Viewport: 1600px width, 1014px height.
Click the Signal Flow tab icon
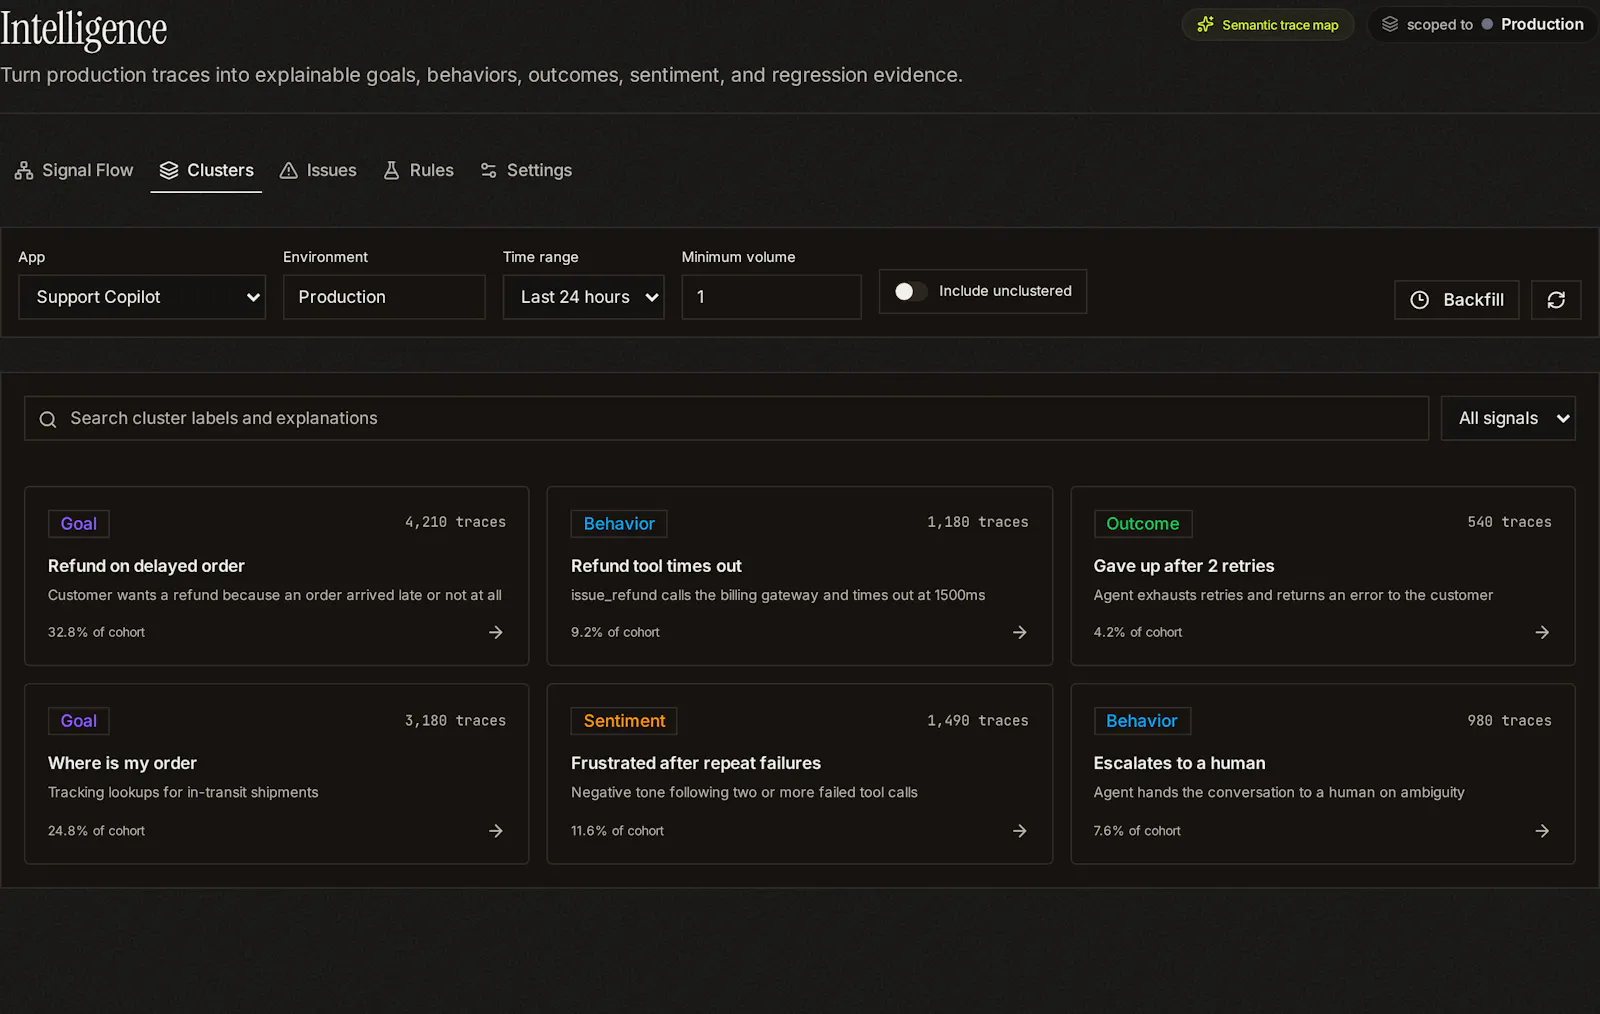tap(24, 171)
